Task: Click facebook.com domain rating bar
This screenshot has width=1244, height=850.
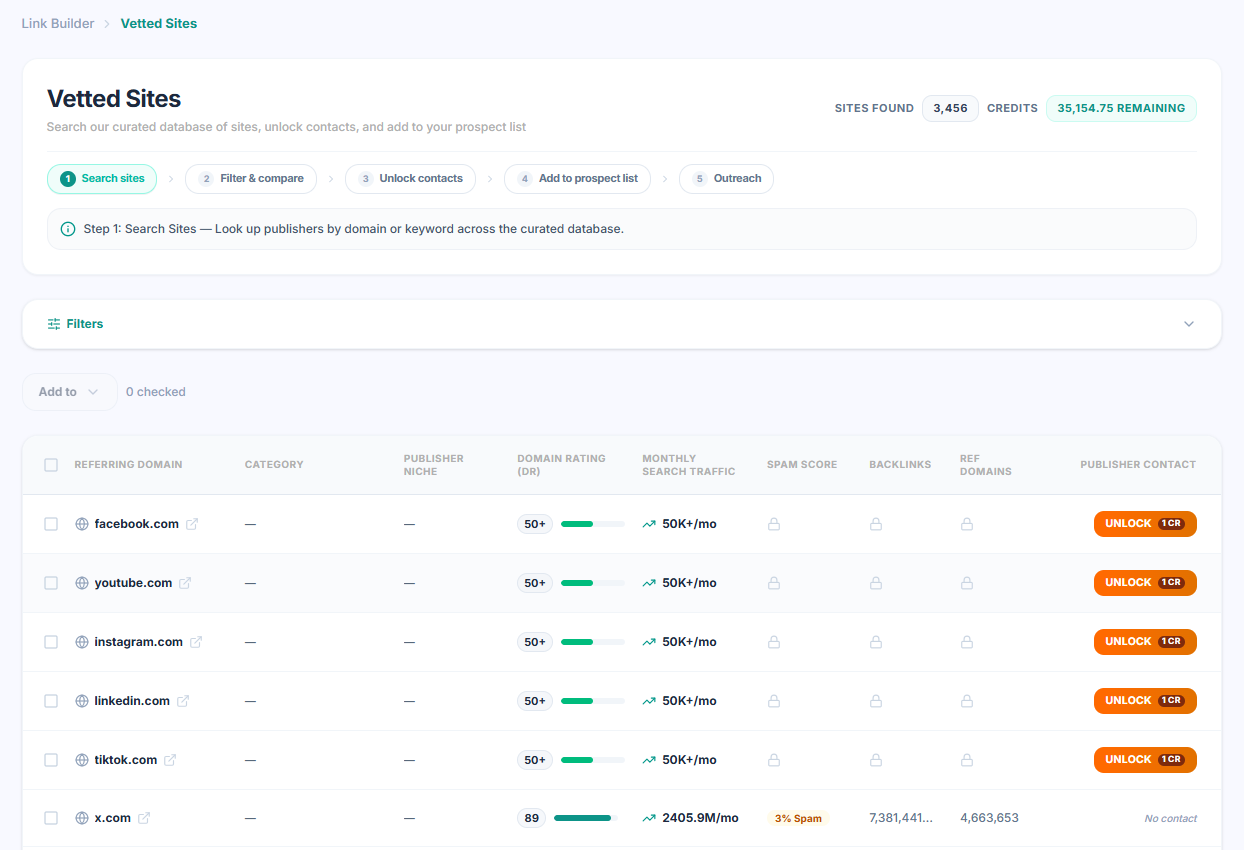Action: [593, 524]
